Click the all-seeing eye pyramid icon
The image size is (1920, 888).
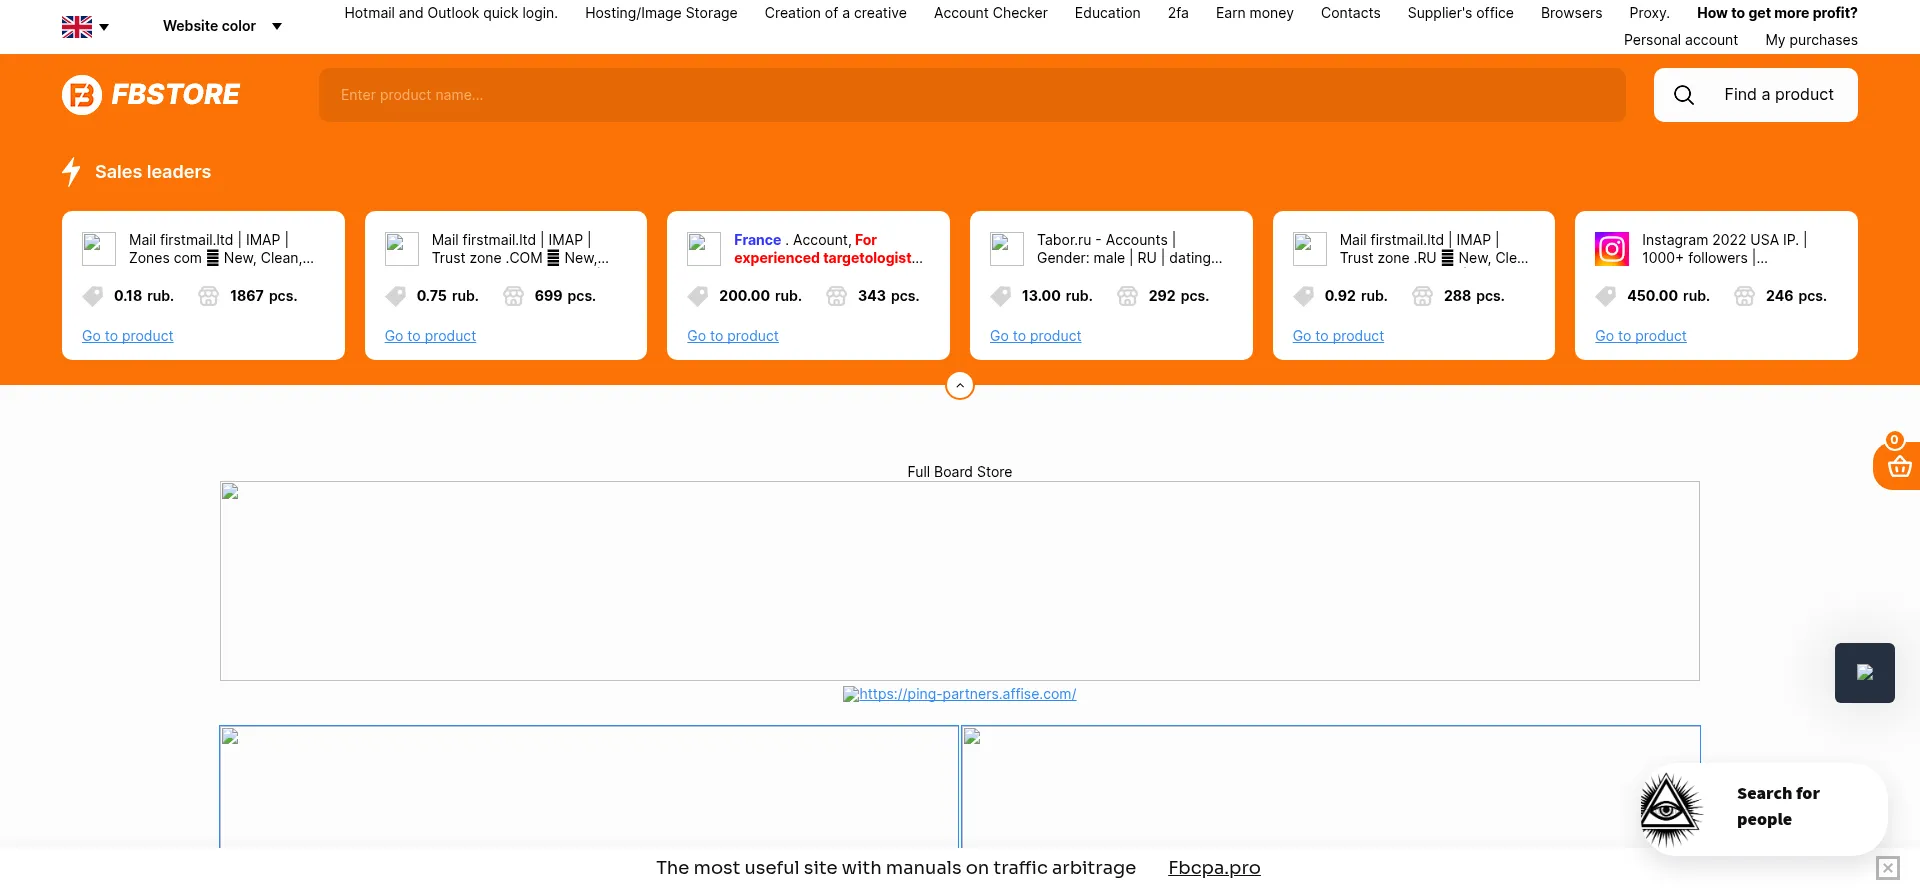click(1670, 809)
